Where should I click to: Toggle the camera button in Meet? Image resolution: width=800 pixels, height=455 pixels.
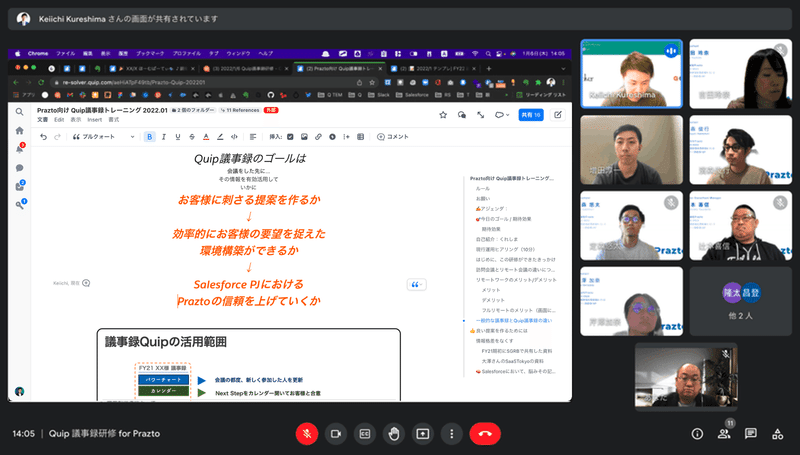point(336,434)
